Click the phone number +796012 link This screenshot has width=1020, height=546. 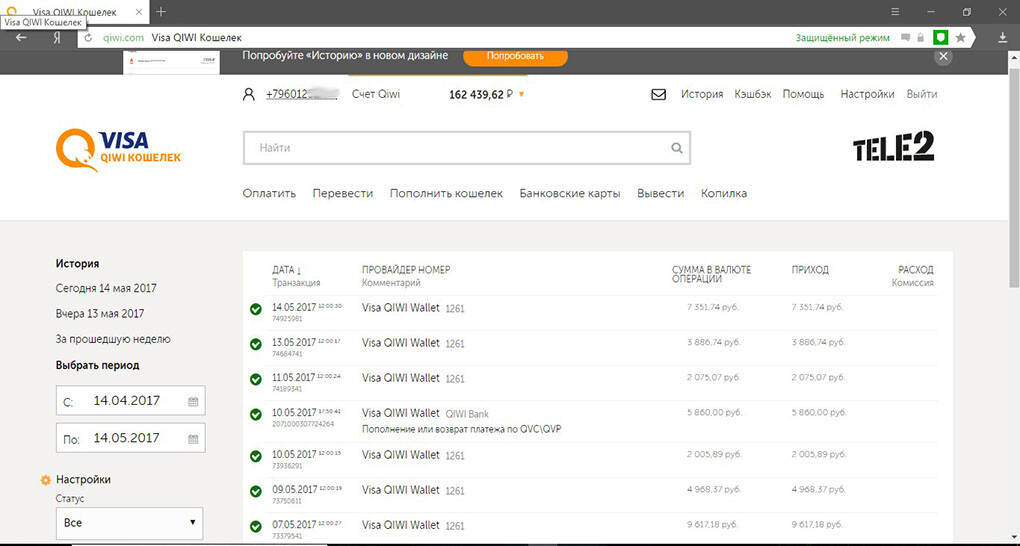pyautogui.click(x=302, y=94)
